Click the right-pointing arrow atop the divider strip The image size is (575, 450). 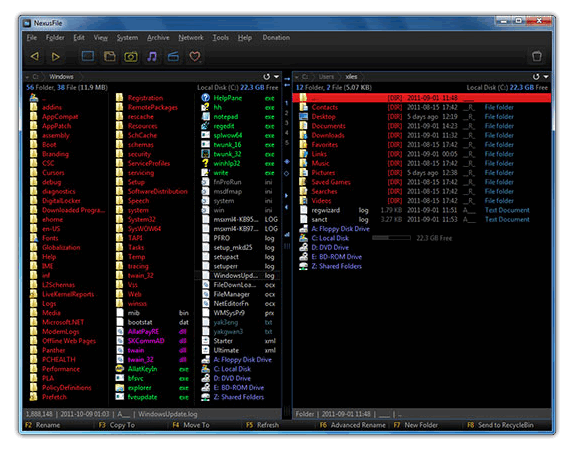[287, 79]
